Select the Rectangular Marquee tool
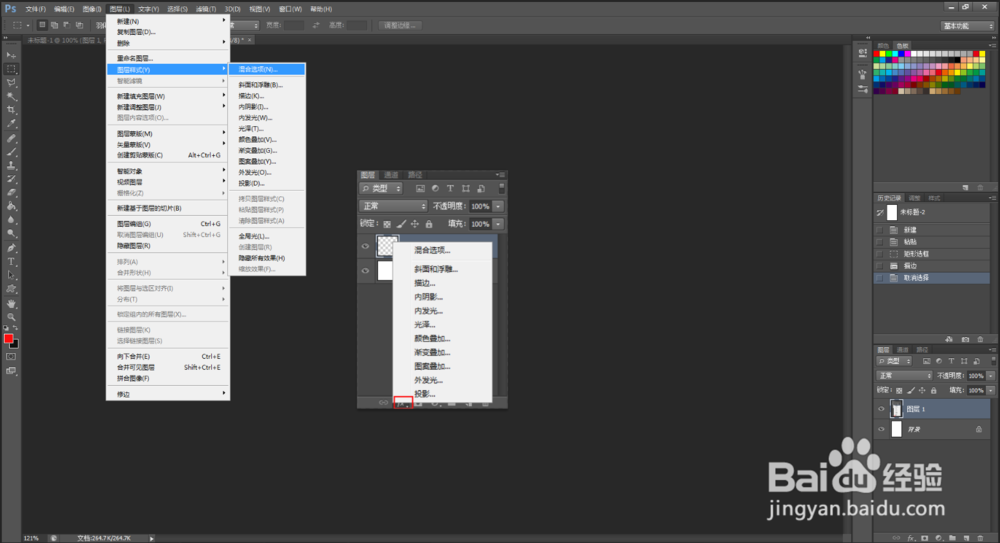The width and height of the screenshot is (1000, 543). point(11,69)
